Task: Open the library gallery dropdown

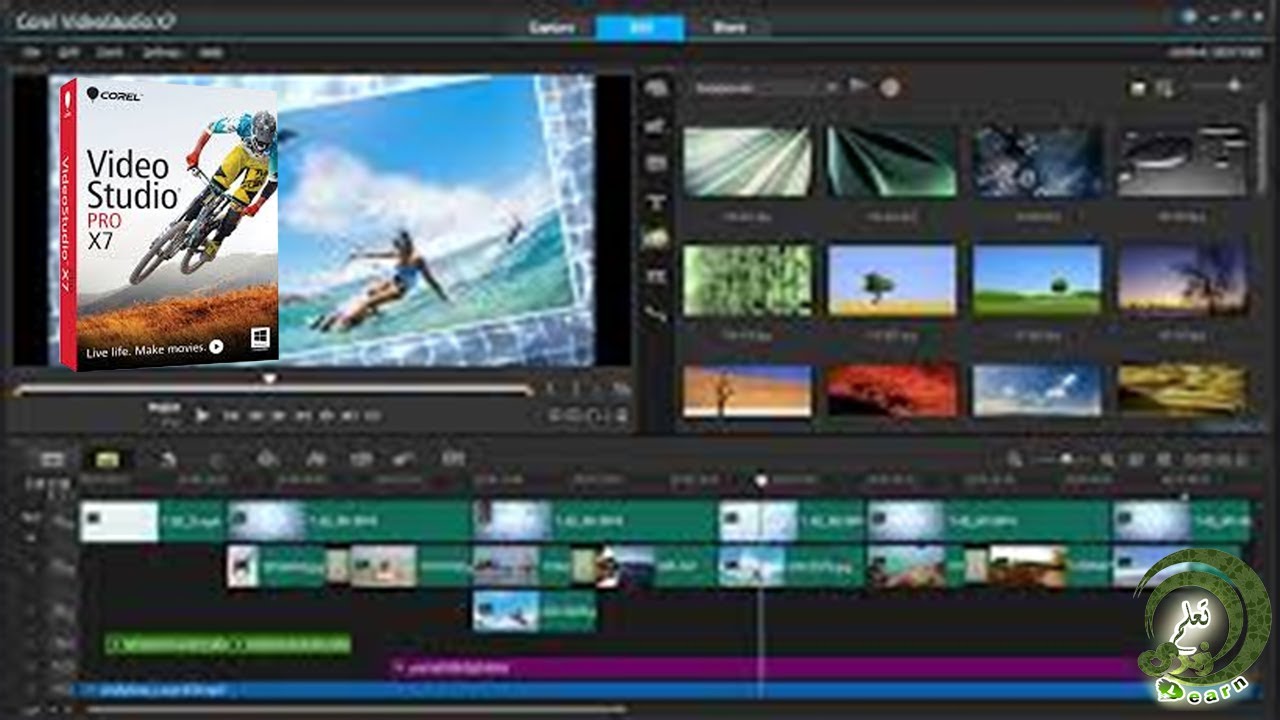Action: (767, 88)
